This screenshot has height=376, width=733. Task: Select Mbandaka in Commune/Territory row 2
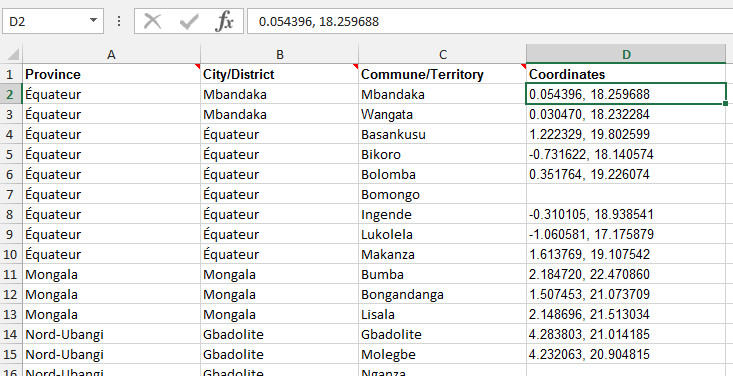click(442, 94)
